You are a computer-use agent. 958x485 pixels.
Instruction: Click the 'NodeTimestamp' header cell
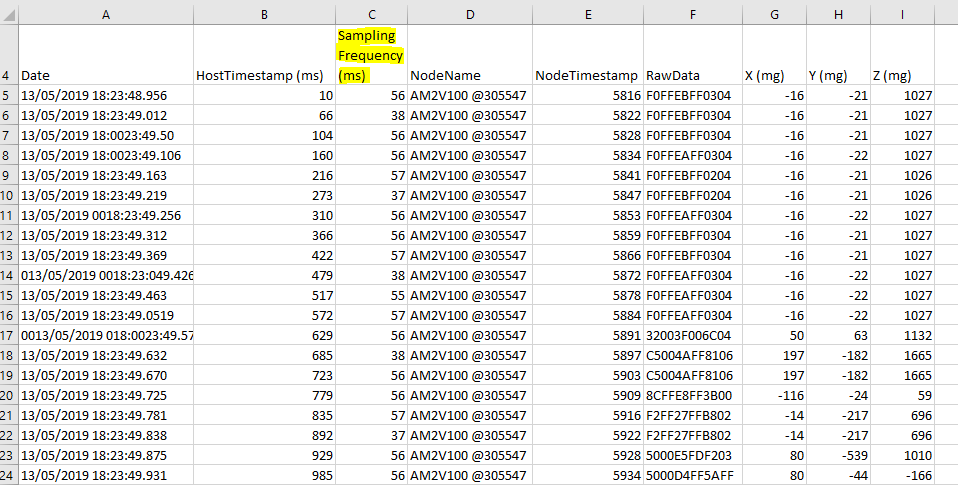[588, 55]
